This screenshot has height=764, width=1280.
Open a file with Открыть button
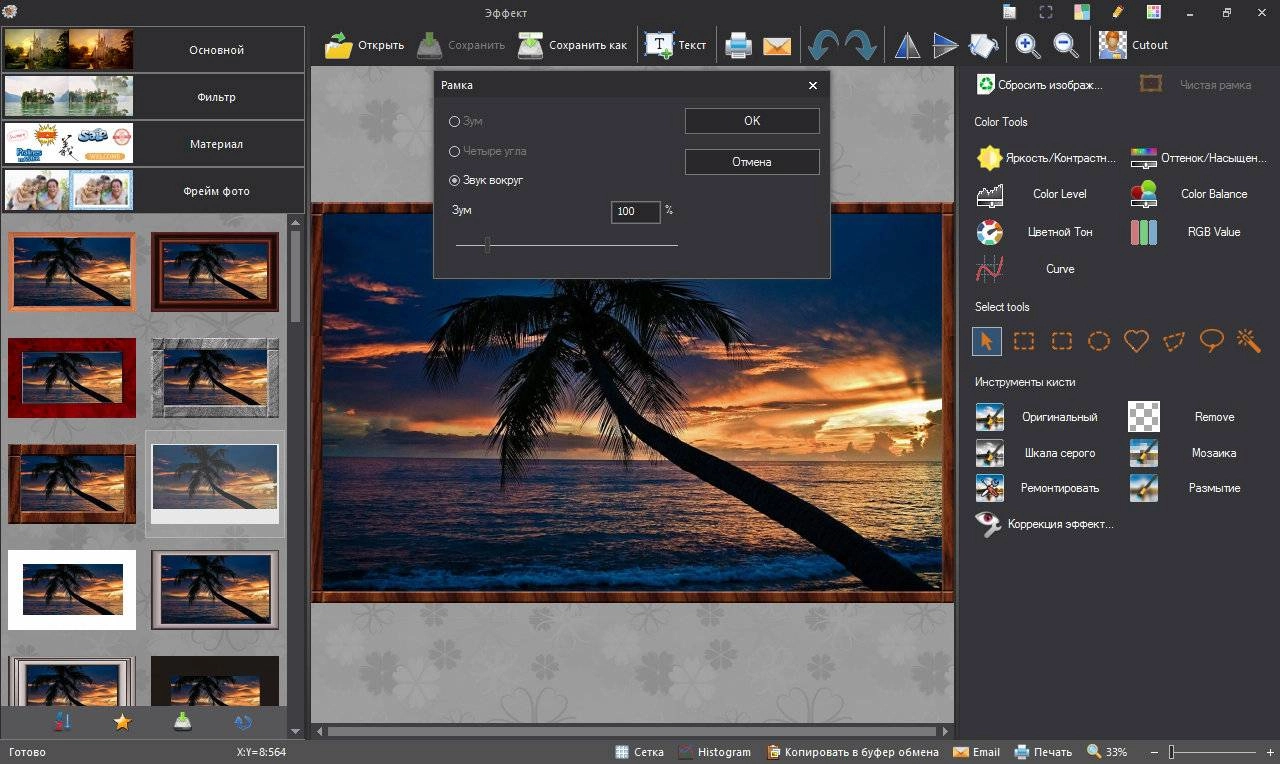[364, 45]
